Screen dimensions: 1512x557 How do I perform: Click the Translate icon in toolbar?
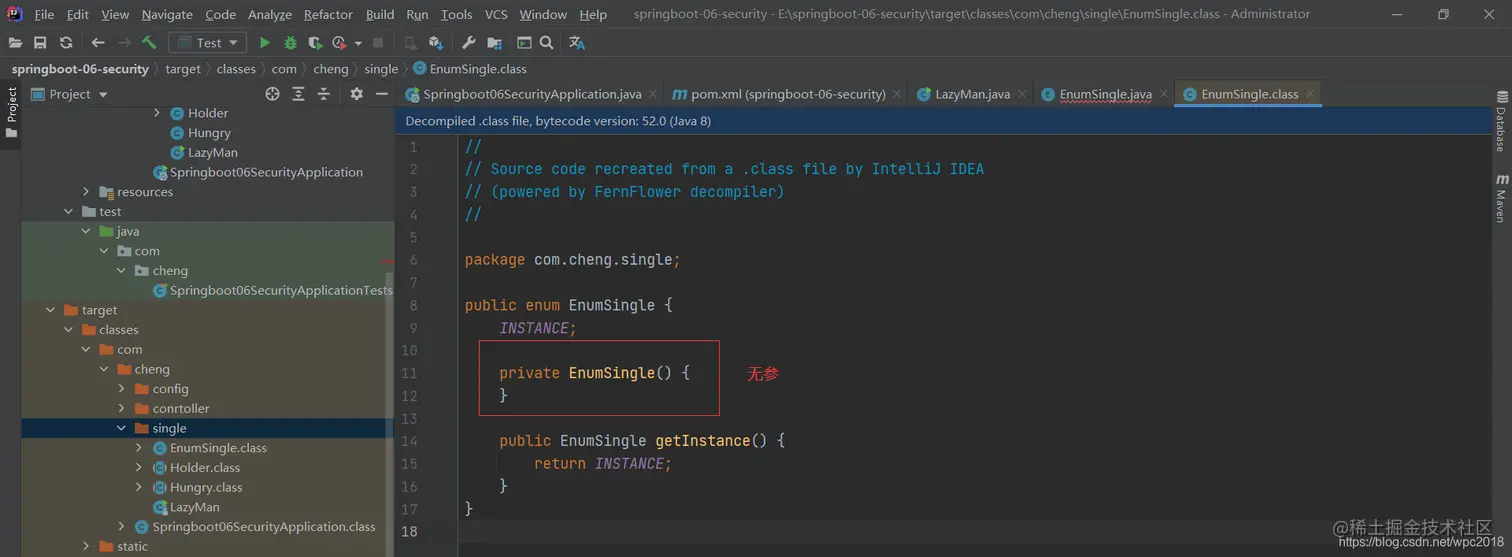coord(577,43)
